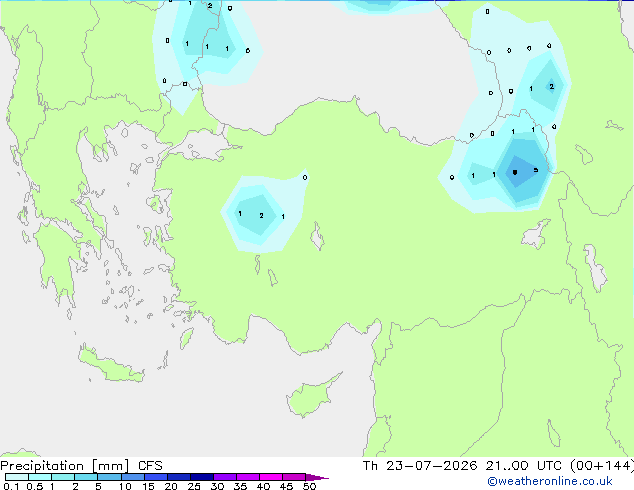Open the weatheronline.co.uk copyright link
Screen dimensions: 634x490
(x=550, y=481)
